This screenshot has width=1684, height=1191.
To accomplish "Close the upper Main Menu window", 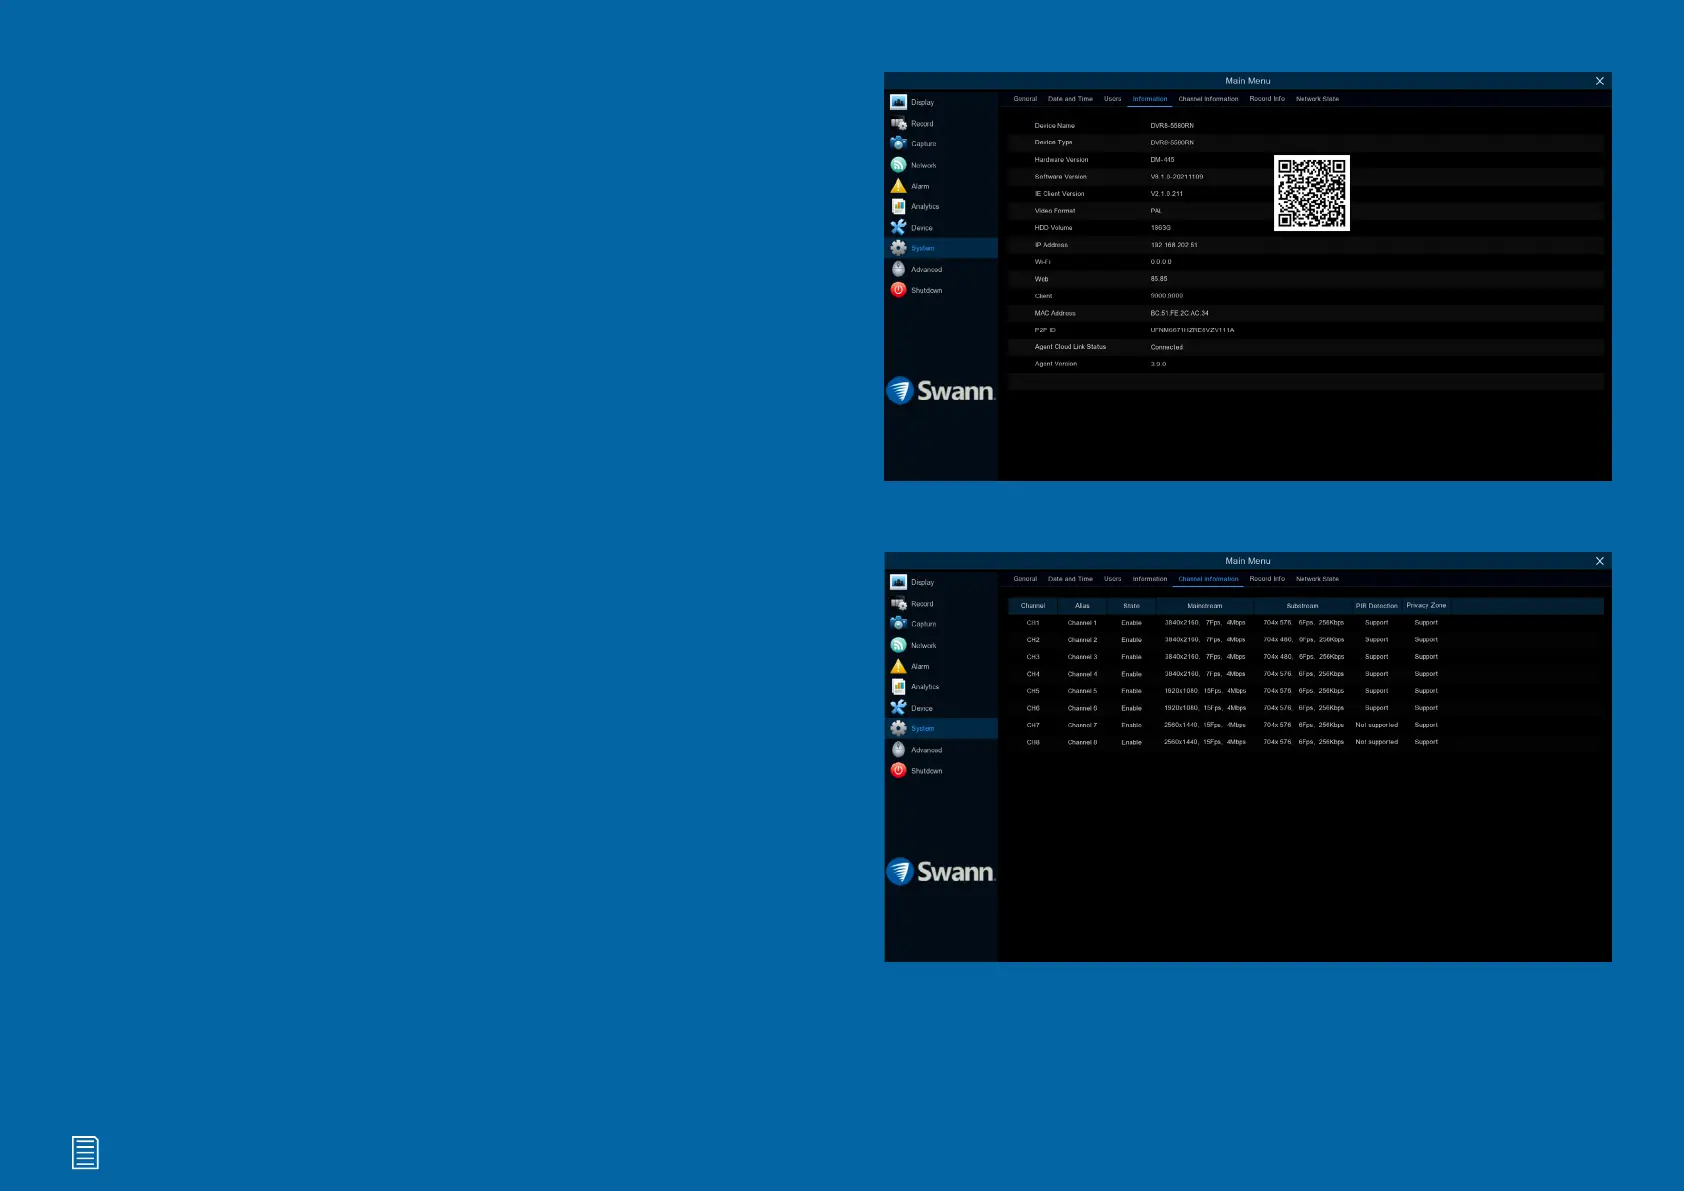I will (x=1599, y=81).
